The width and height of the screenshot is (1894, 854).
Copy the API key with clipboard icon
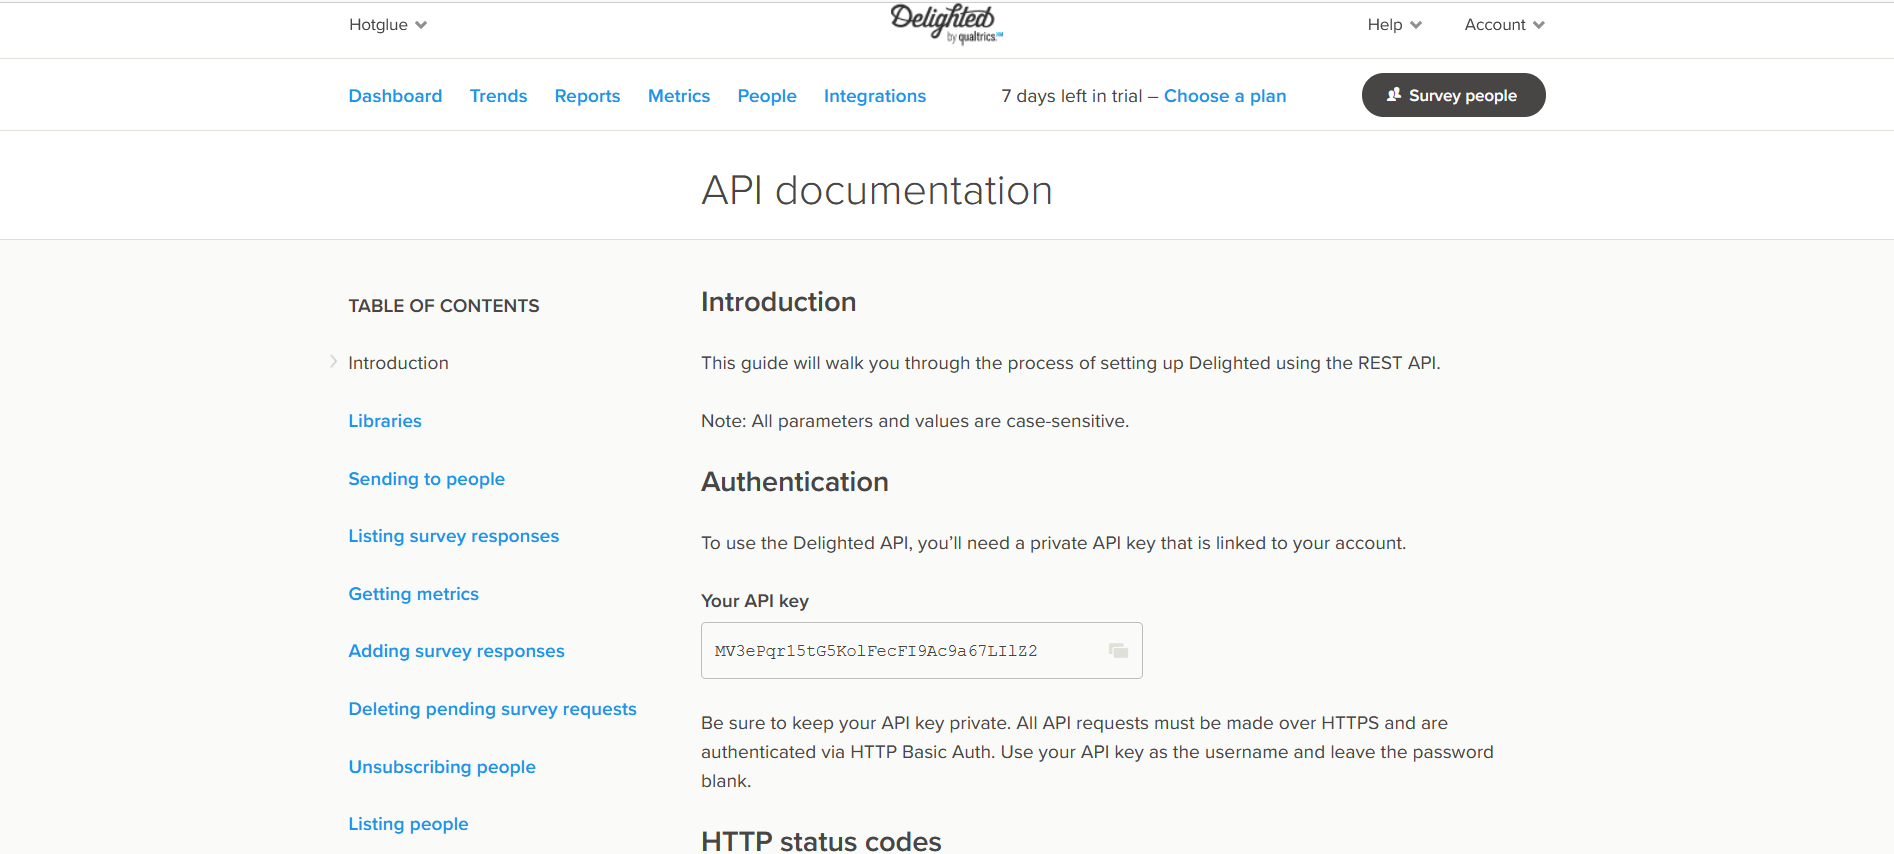(x=1118, y=651)
